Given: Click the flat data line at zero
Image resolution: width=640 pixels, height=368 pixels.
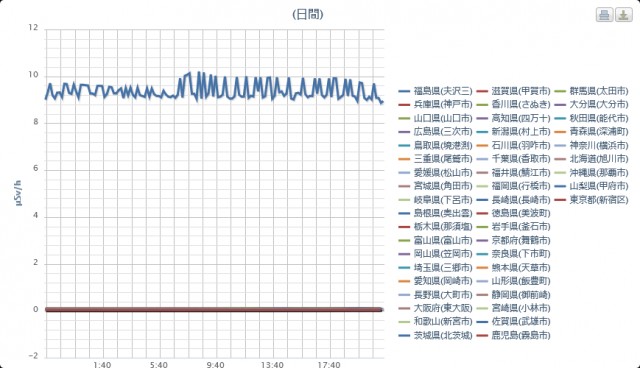Looking at the screenshot, I should tap(214, 310).
